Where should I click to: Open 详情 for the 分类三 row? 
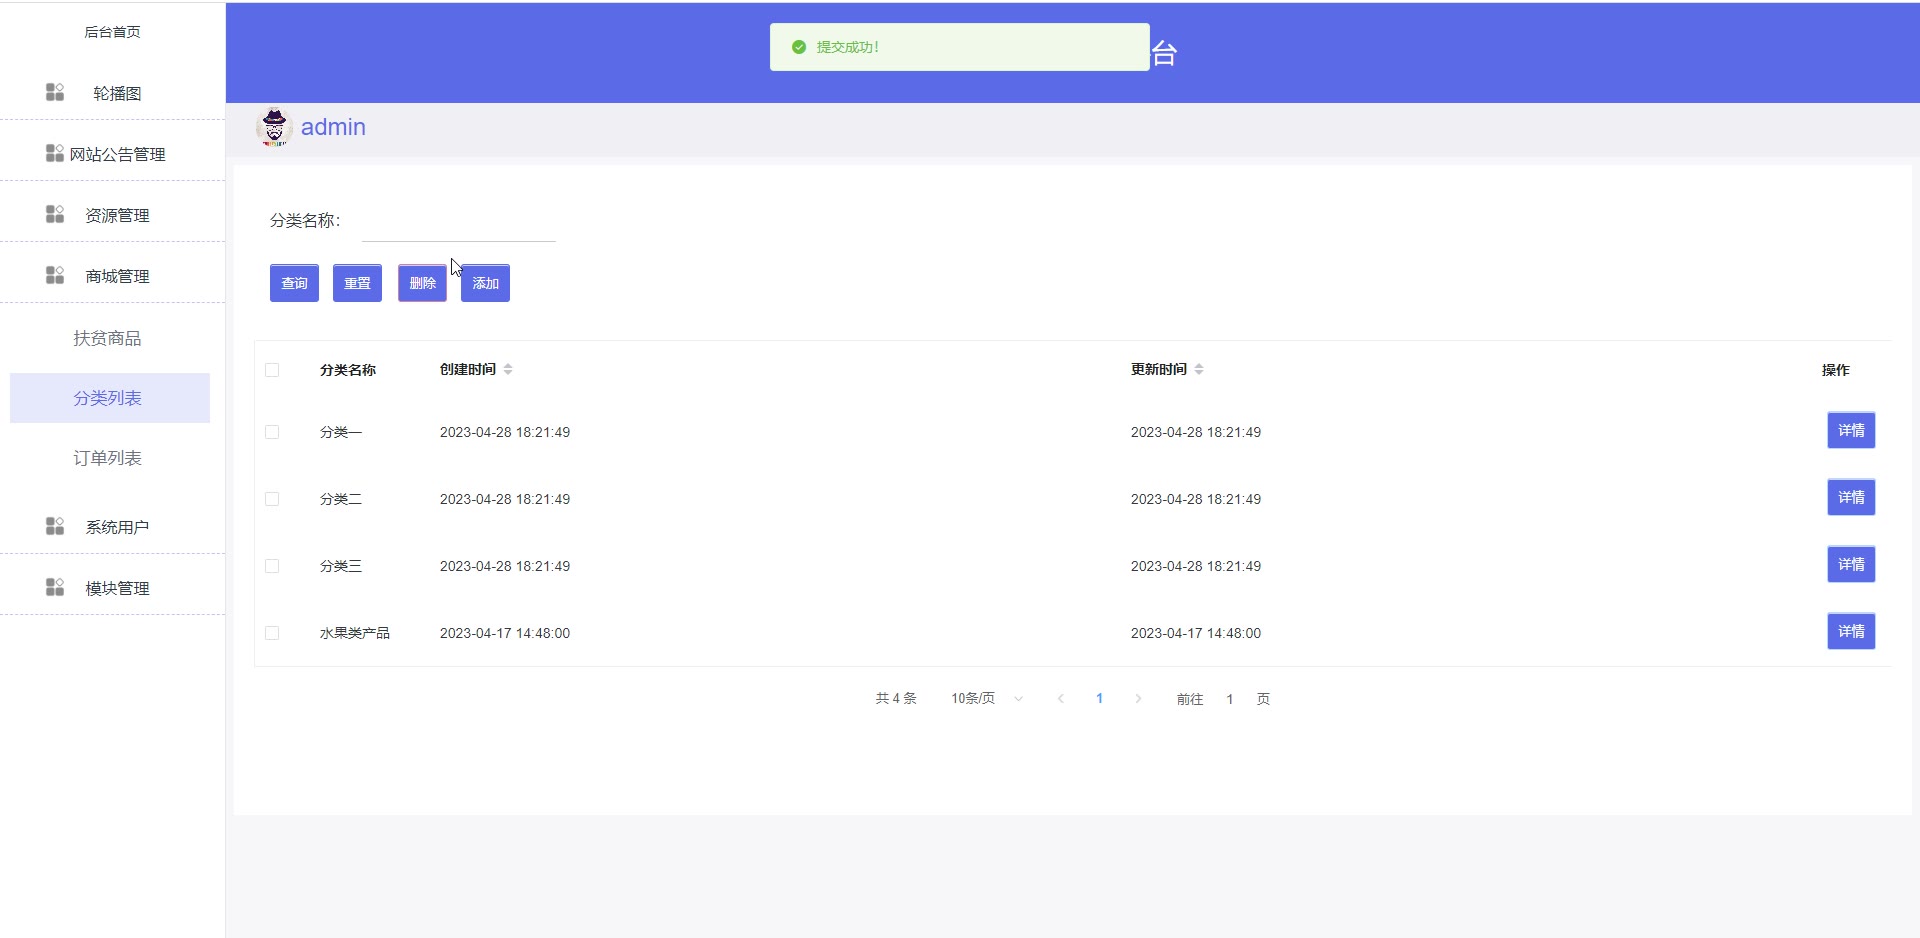point(1851,565)
